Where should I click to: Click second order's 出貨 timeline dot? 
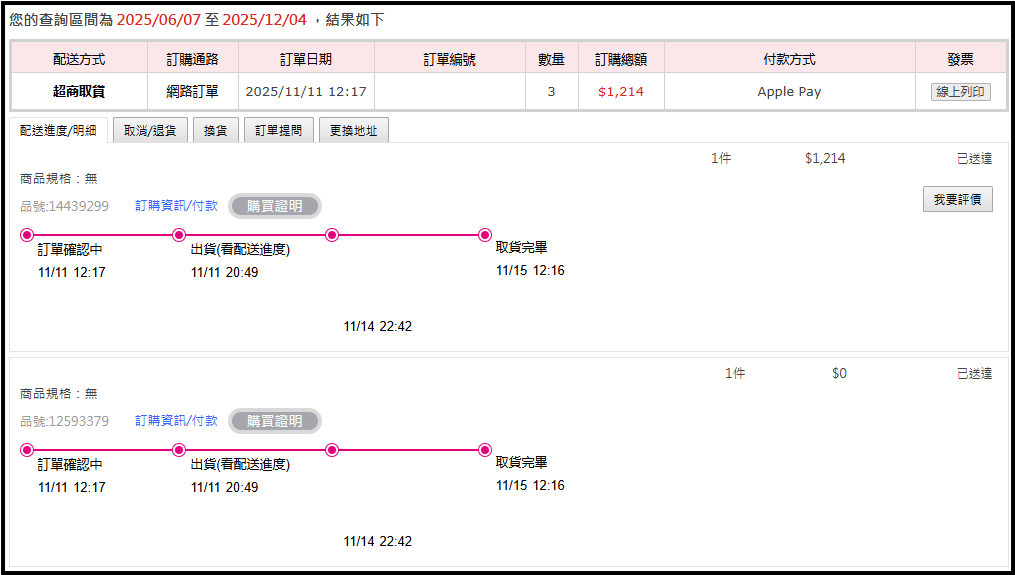pos(180,450)
